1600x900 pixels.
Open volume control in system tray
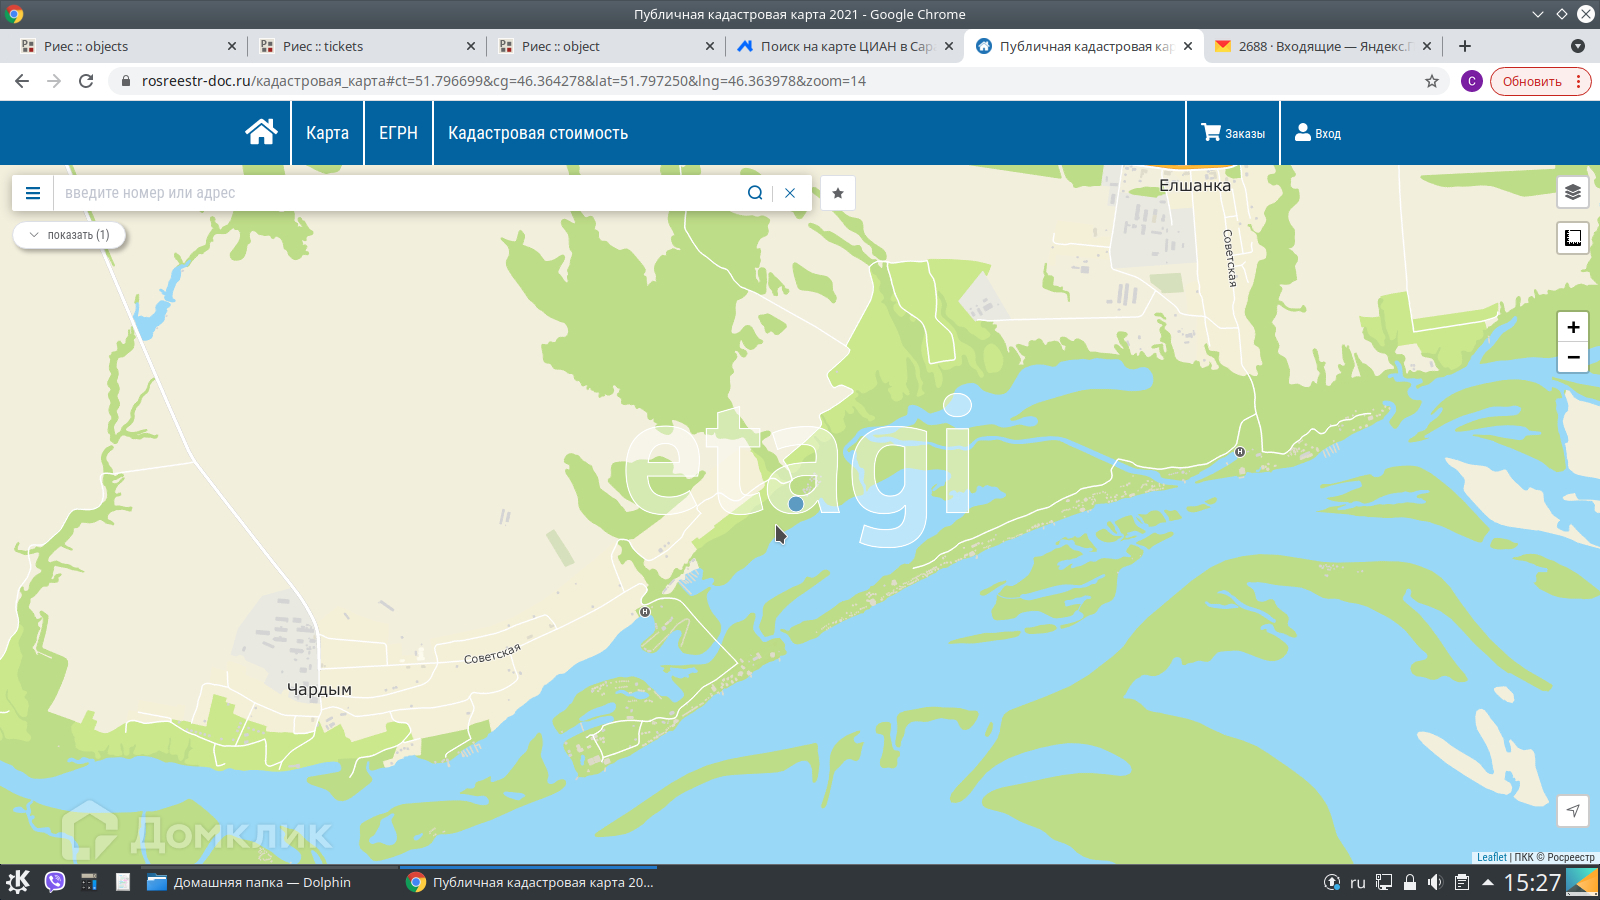(x=1435, y=882)
